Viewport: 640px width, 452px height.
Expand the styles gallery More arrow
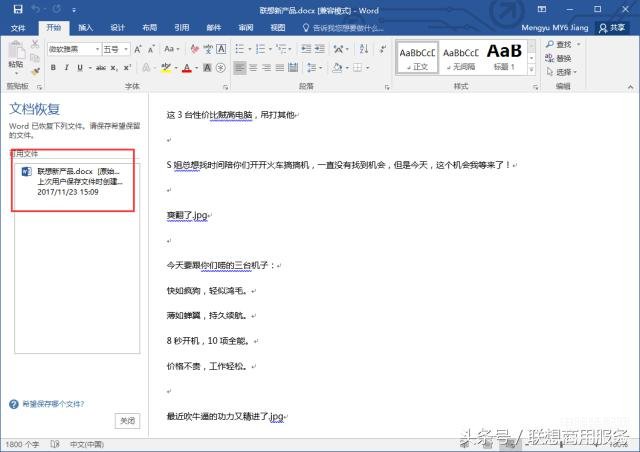(531, 70)
